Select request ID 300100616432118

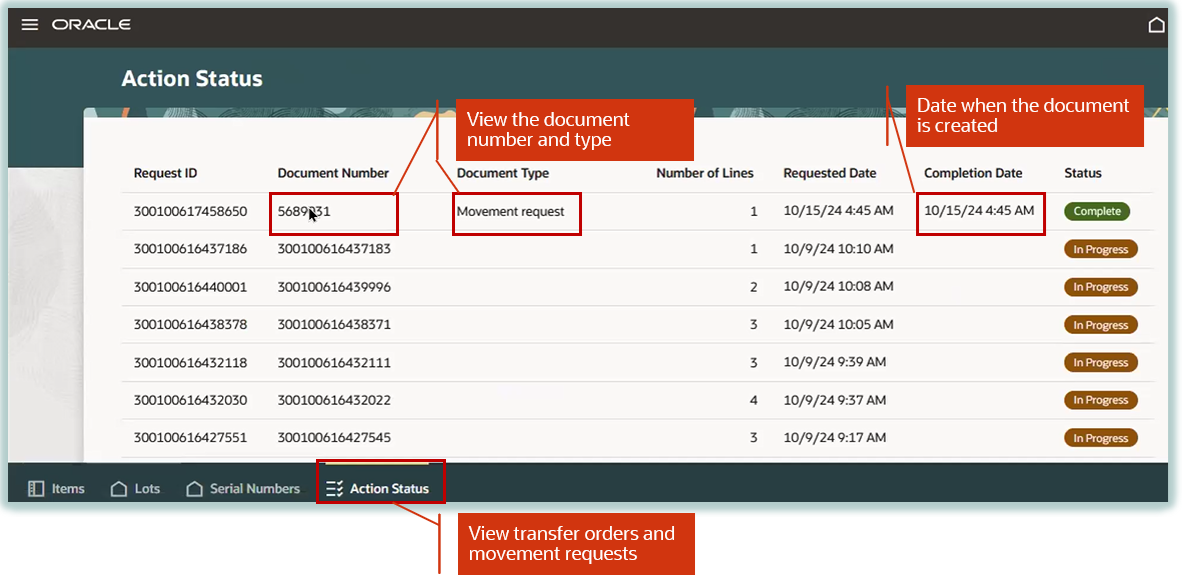click(x=190, y=363)
